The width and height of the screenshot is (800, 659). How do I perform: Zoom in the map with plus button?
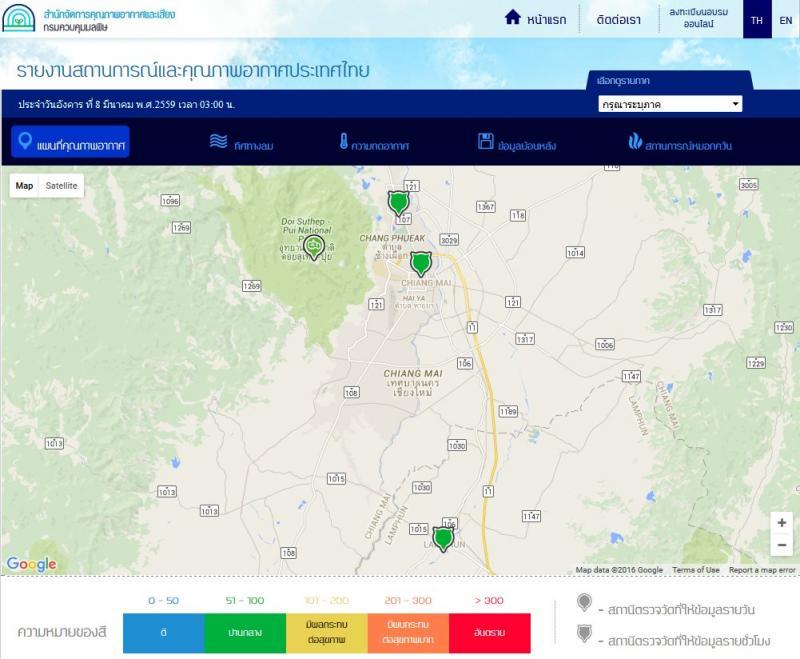tap(781, 522)
